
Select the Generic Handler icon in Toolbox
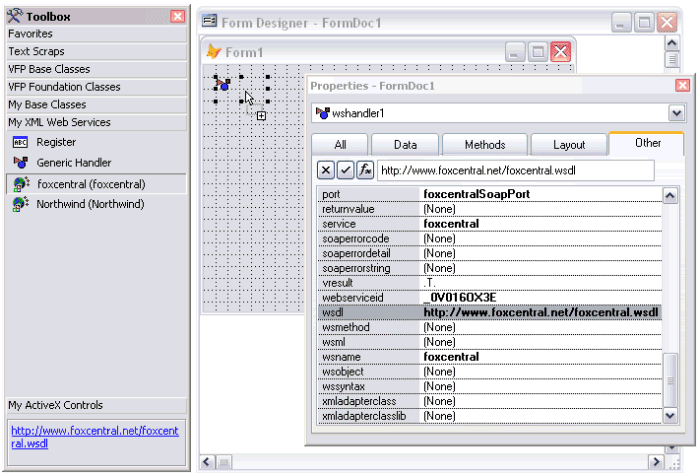[x=21, y=162]
